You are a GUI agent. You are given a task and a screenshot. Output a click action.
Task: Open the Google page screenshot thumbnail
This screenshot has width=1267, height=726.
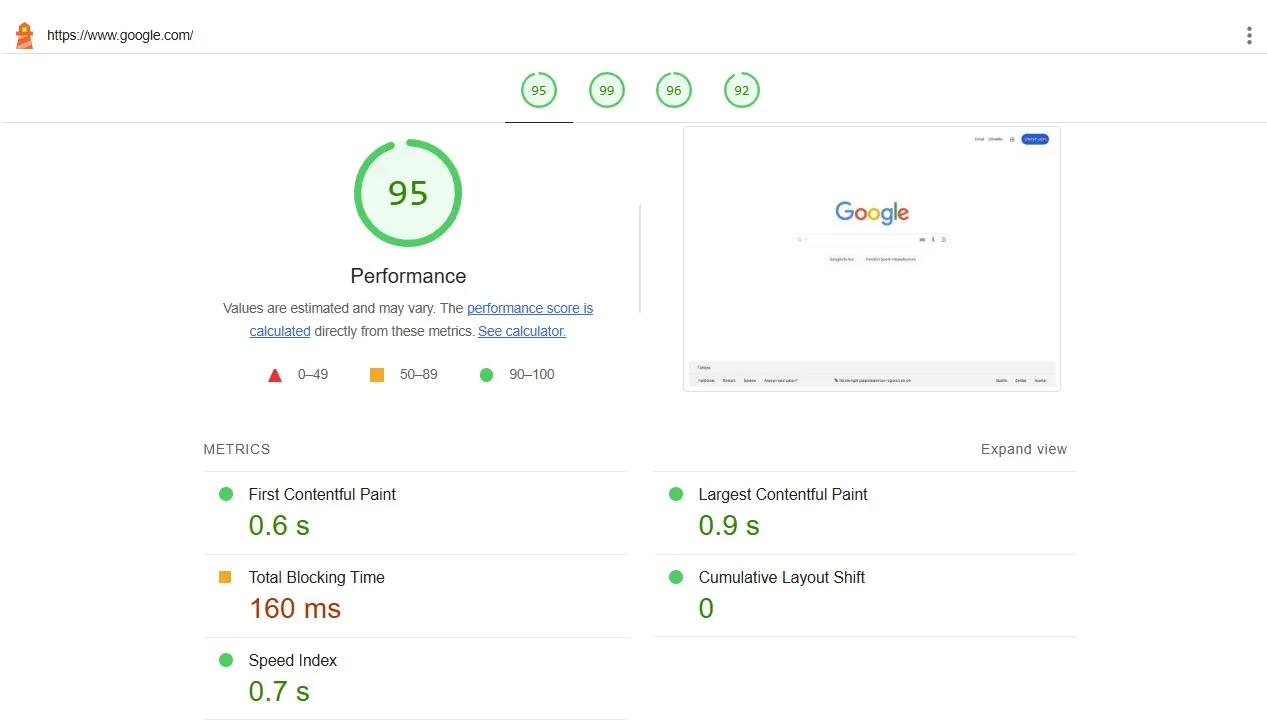coord(872,259)
